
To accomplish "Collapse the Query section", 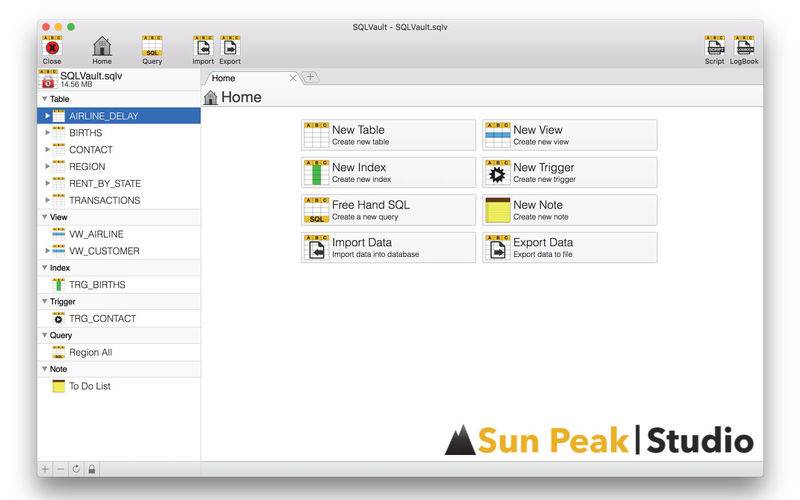I will (x=44, y=335).
